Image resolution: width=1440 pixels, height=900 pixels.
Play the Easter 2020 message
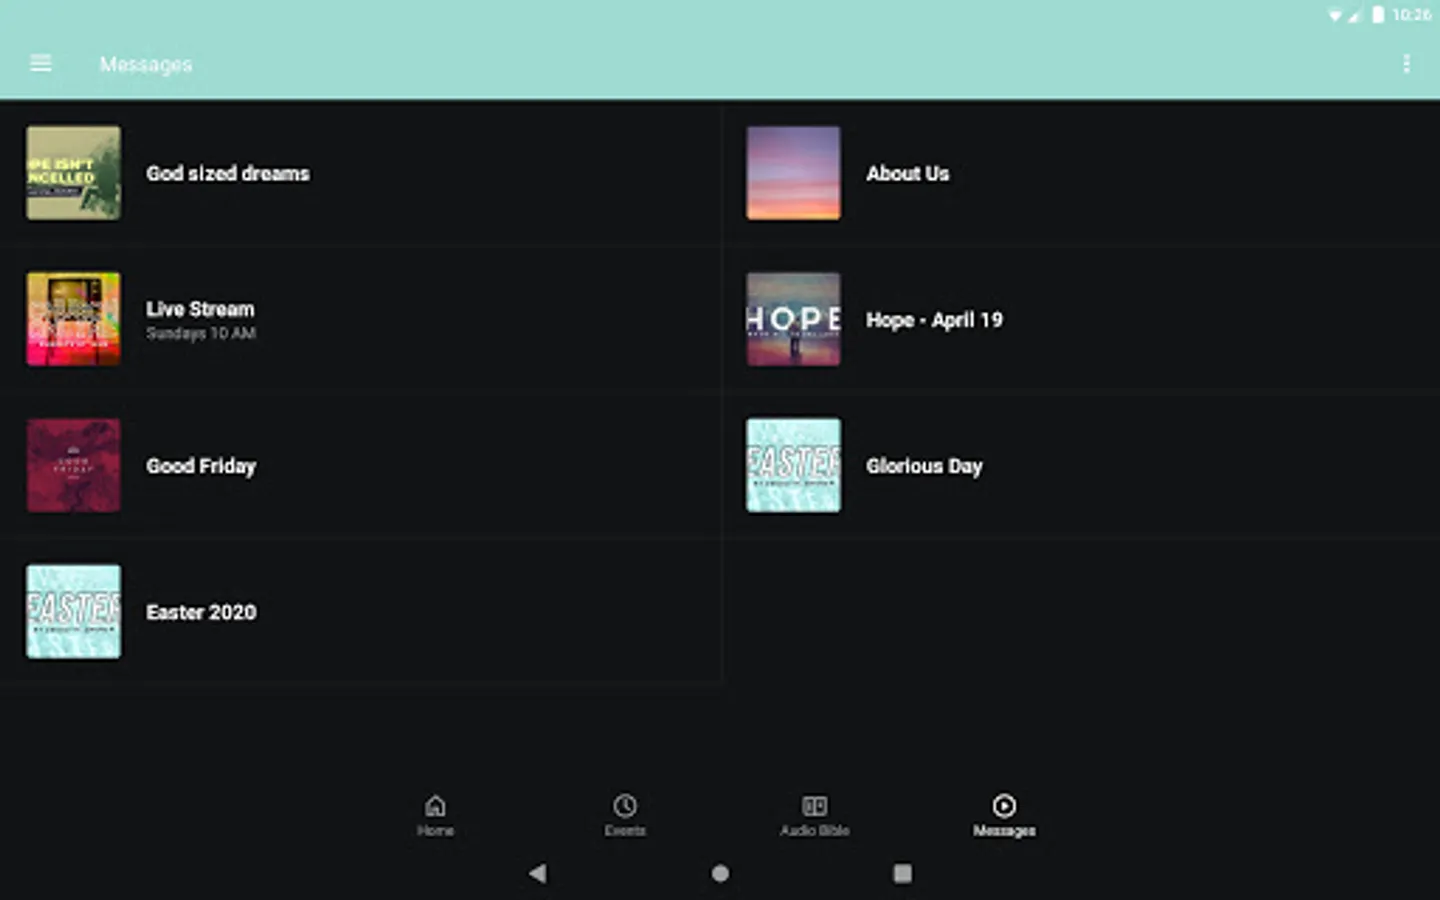(x=201, y=612)
